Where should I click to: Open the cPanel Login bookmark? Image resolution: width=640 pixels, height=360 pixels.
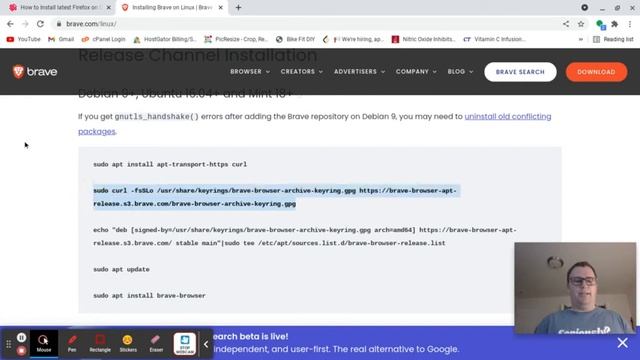103,39
